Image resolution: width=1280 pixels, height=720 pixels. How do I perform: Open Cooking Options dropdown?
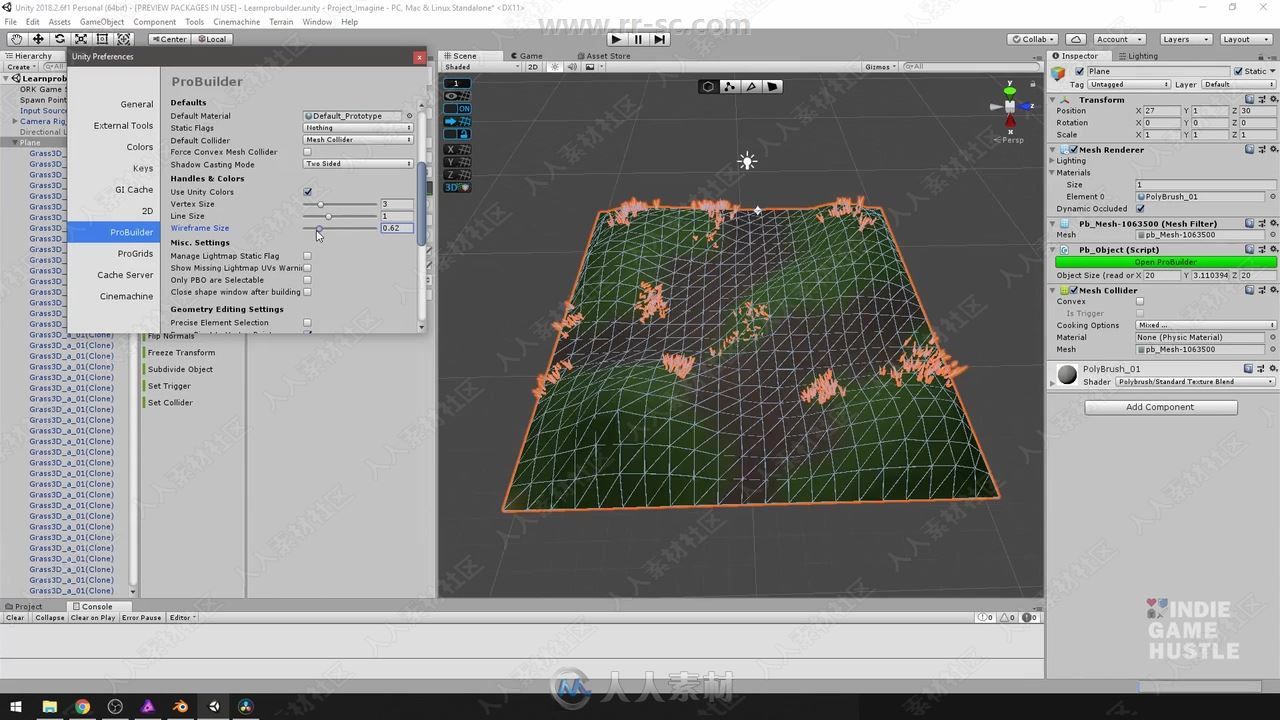pos(1206,325)
